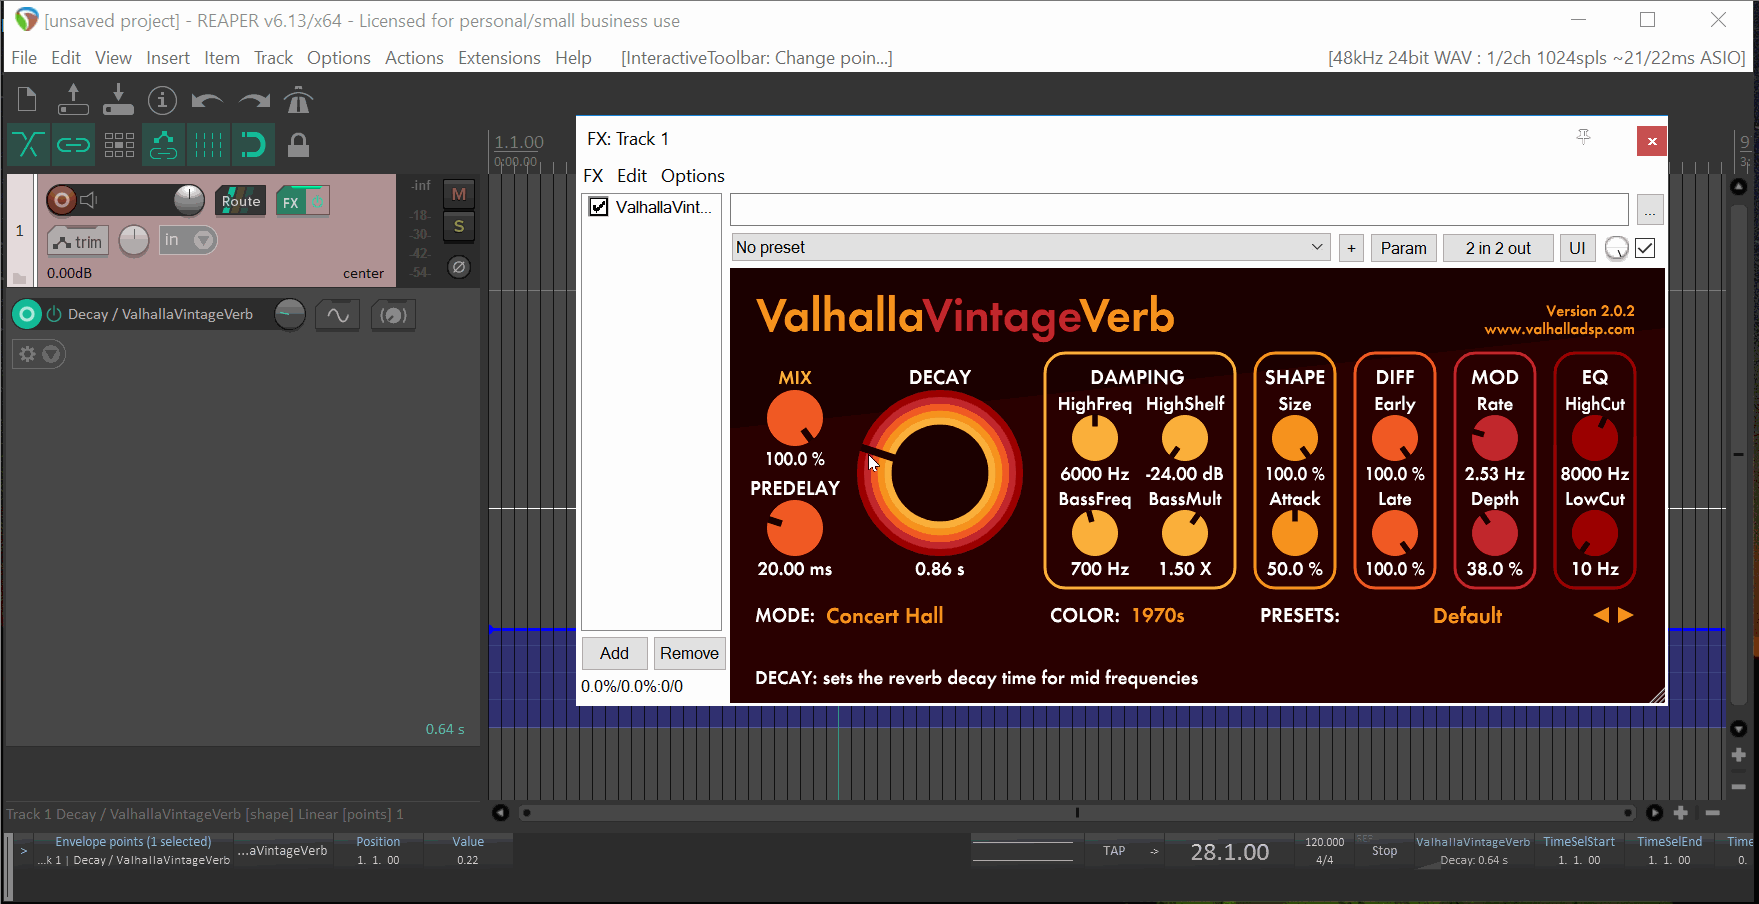Mute Track 1
The image size is (1759, 904).
[459, 194]
